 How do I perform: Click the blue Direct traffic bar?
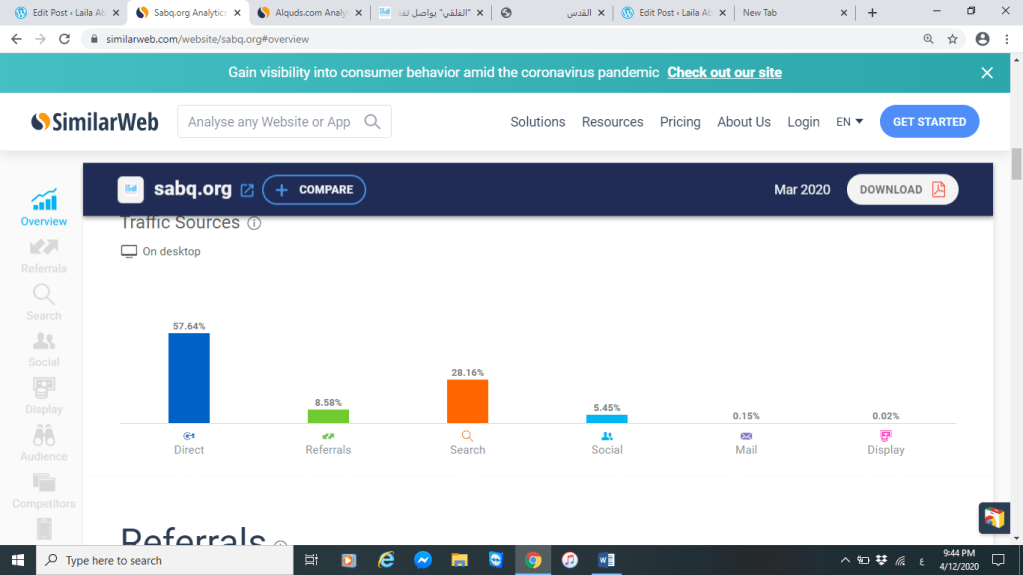pyautogui.click(x=189, y=378)
